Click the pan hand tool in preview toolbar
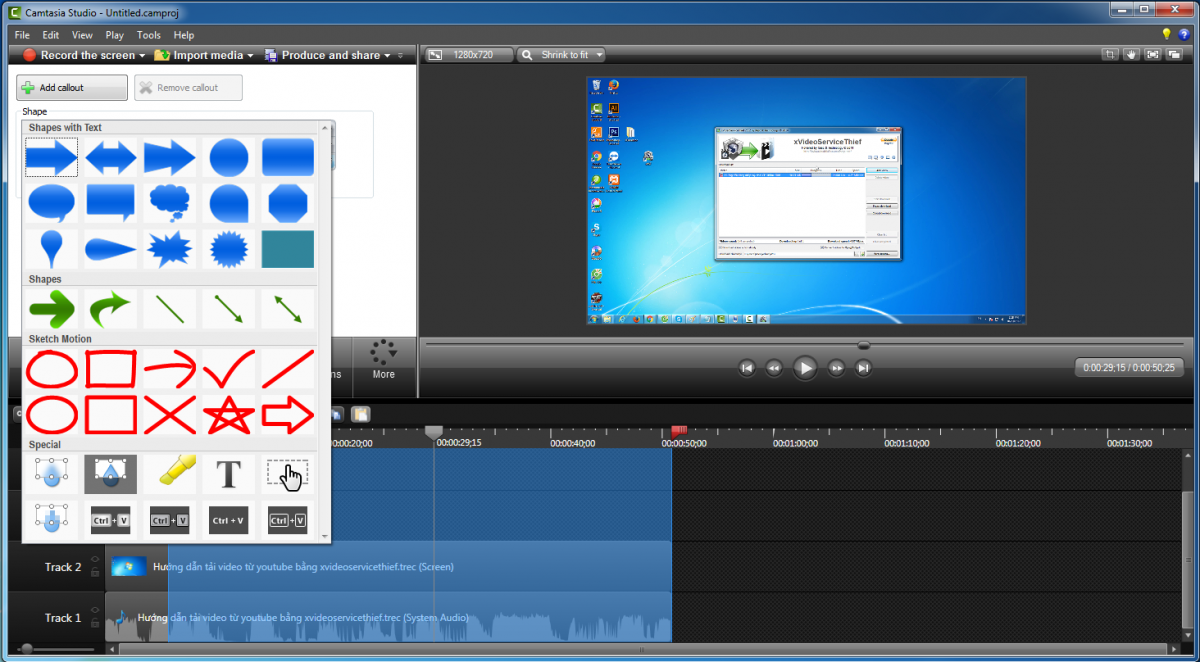This screenshot has height=662, width=1200. [x=1131, y=55]
